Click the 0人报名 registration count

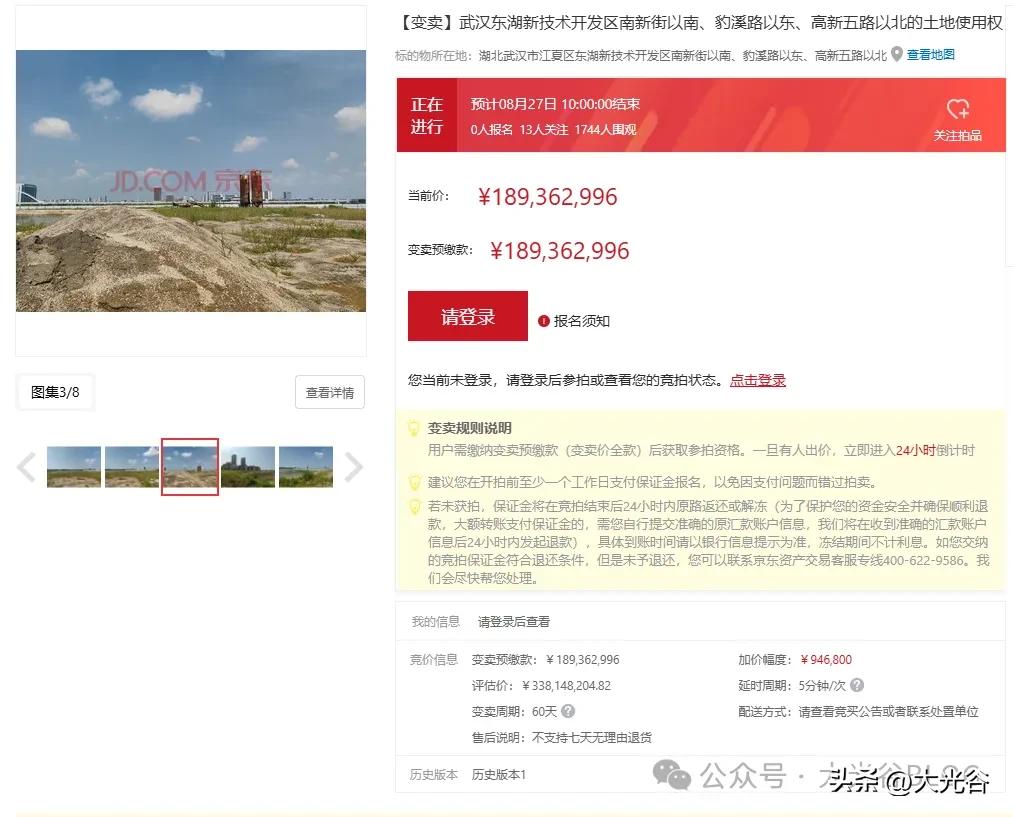pos(492,130)
